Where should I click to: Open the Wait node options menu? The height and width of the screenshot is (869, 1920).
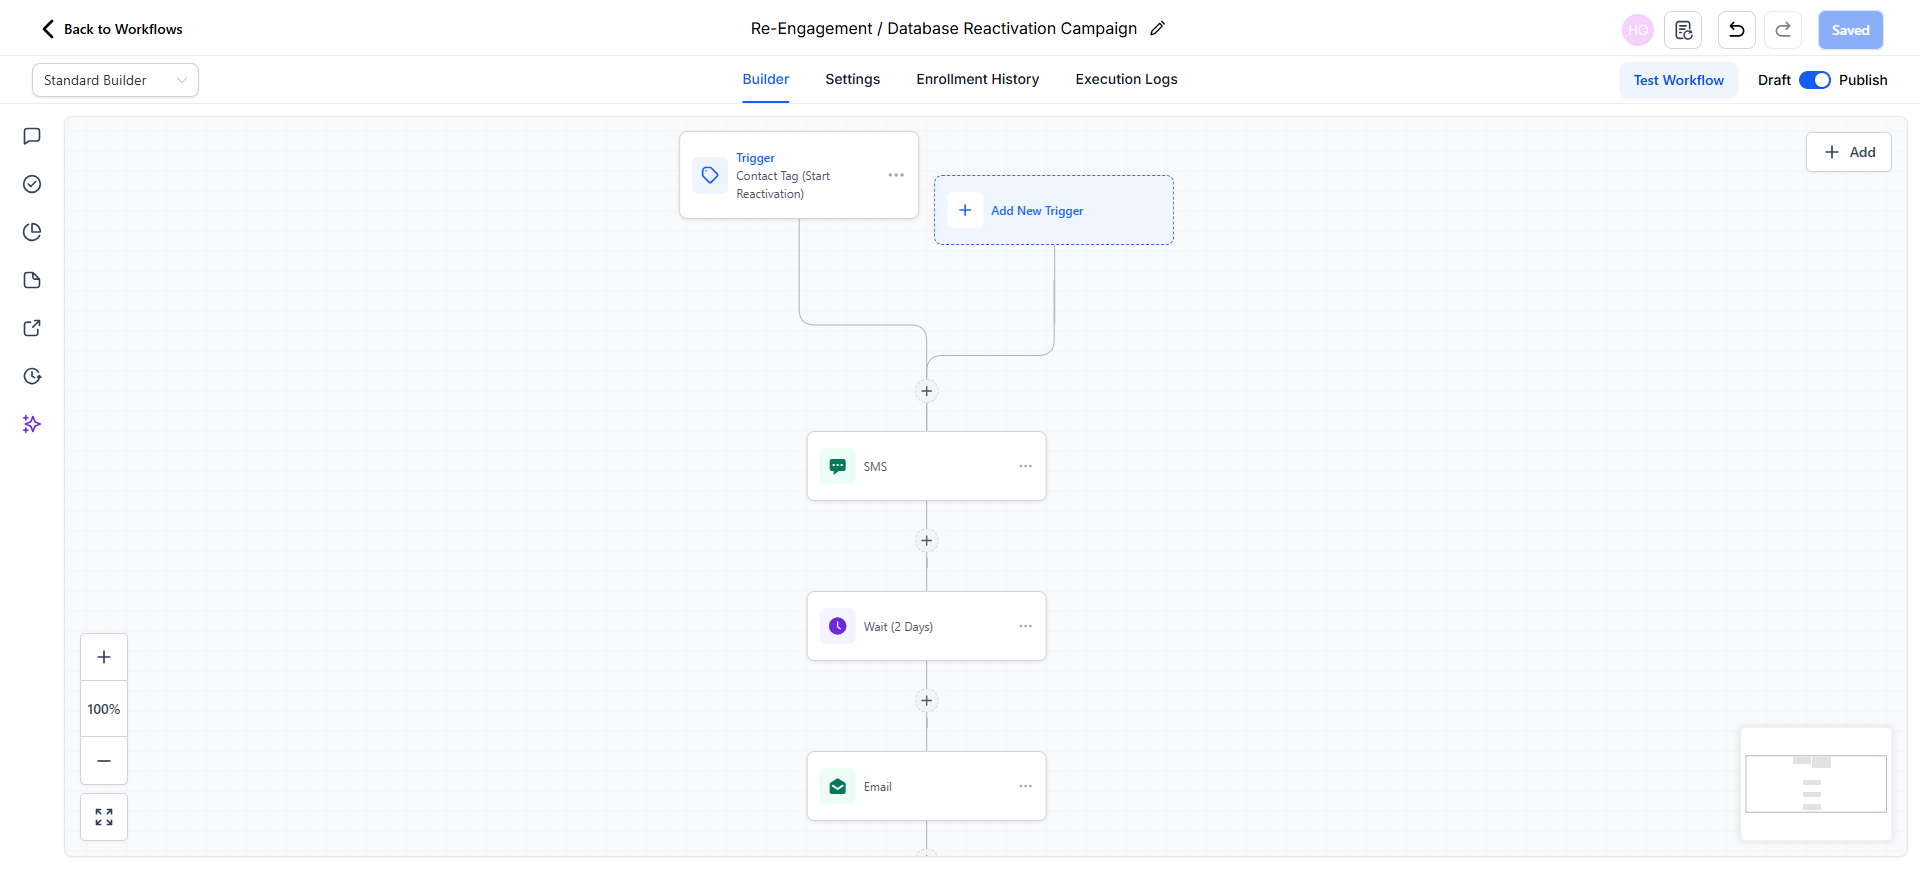coord(1026,626)
